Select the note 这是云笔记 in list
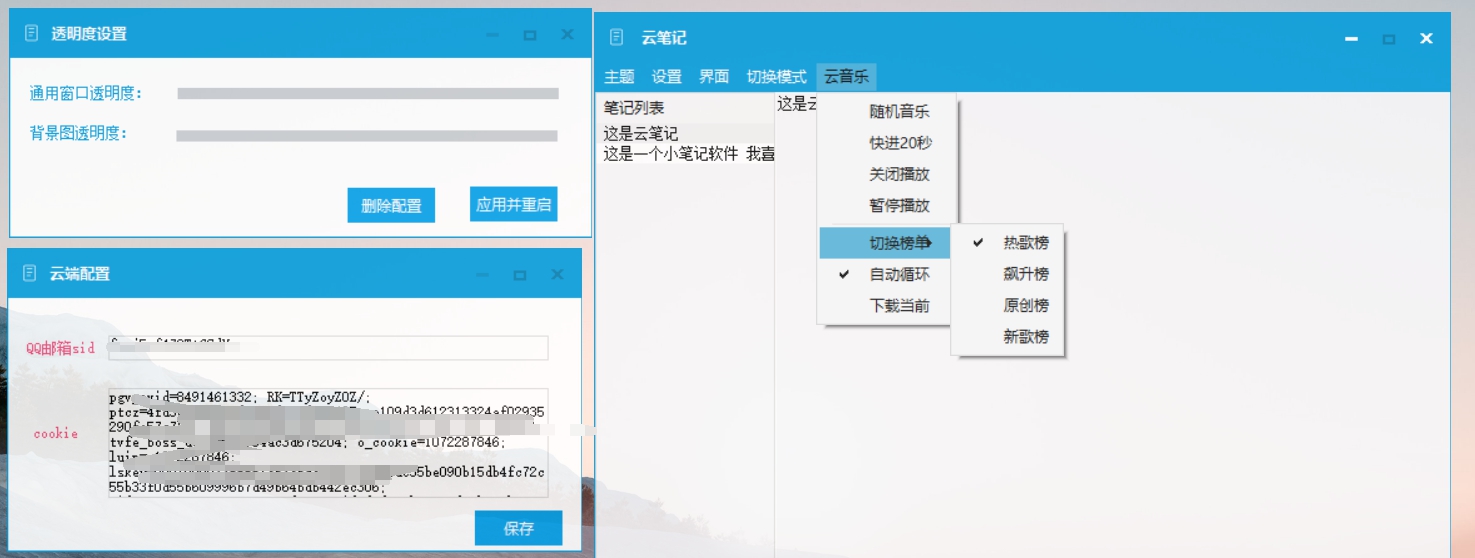Viewport: 1475px width, 558px height. click(x=686, y=134)
